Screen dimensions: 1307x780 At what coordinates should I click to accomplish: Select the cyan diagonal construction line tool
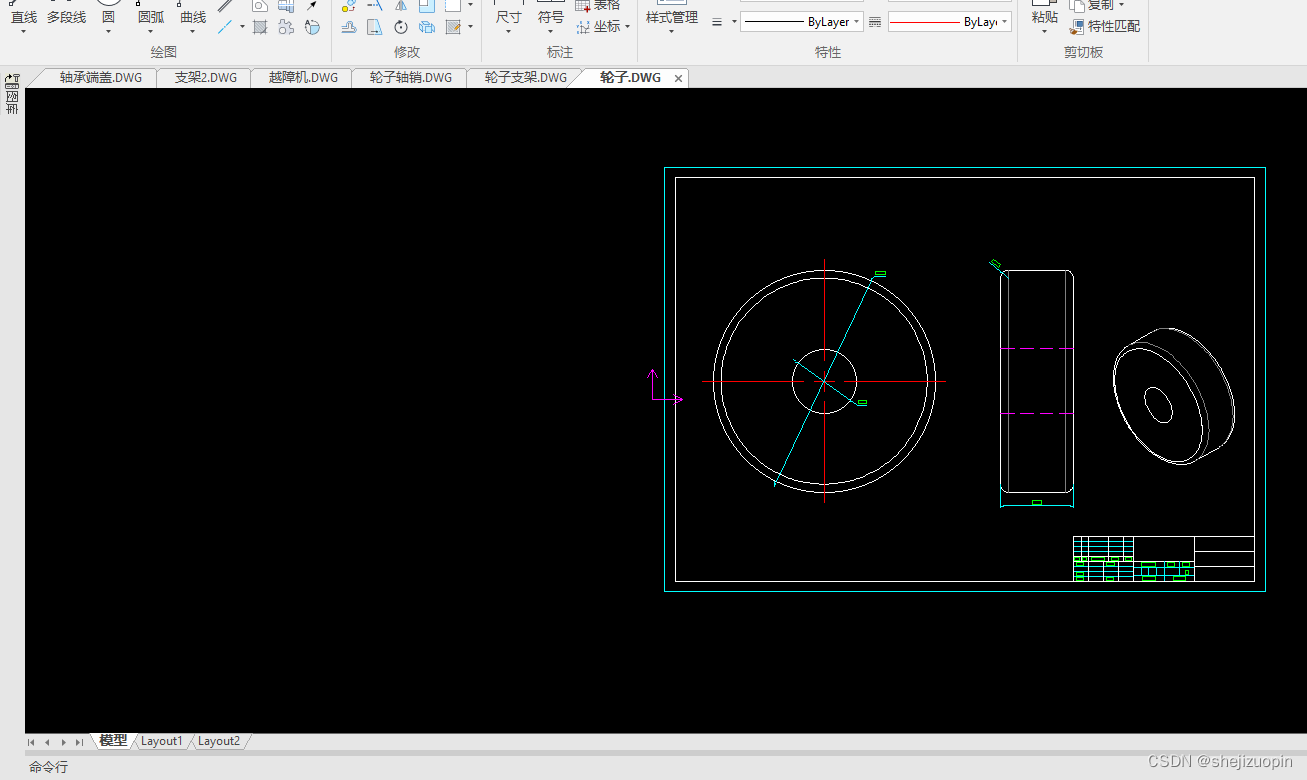click(x=226, y=27)
